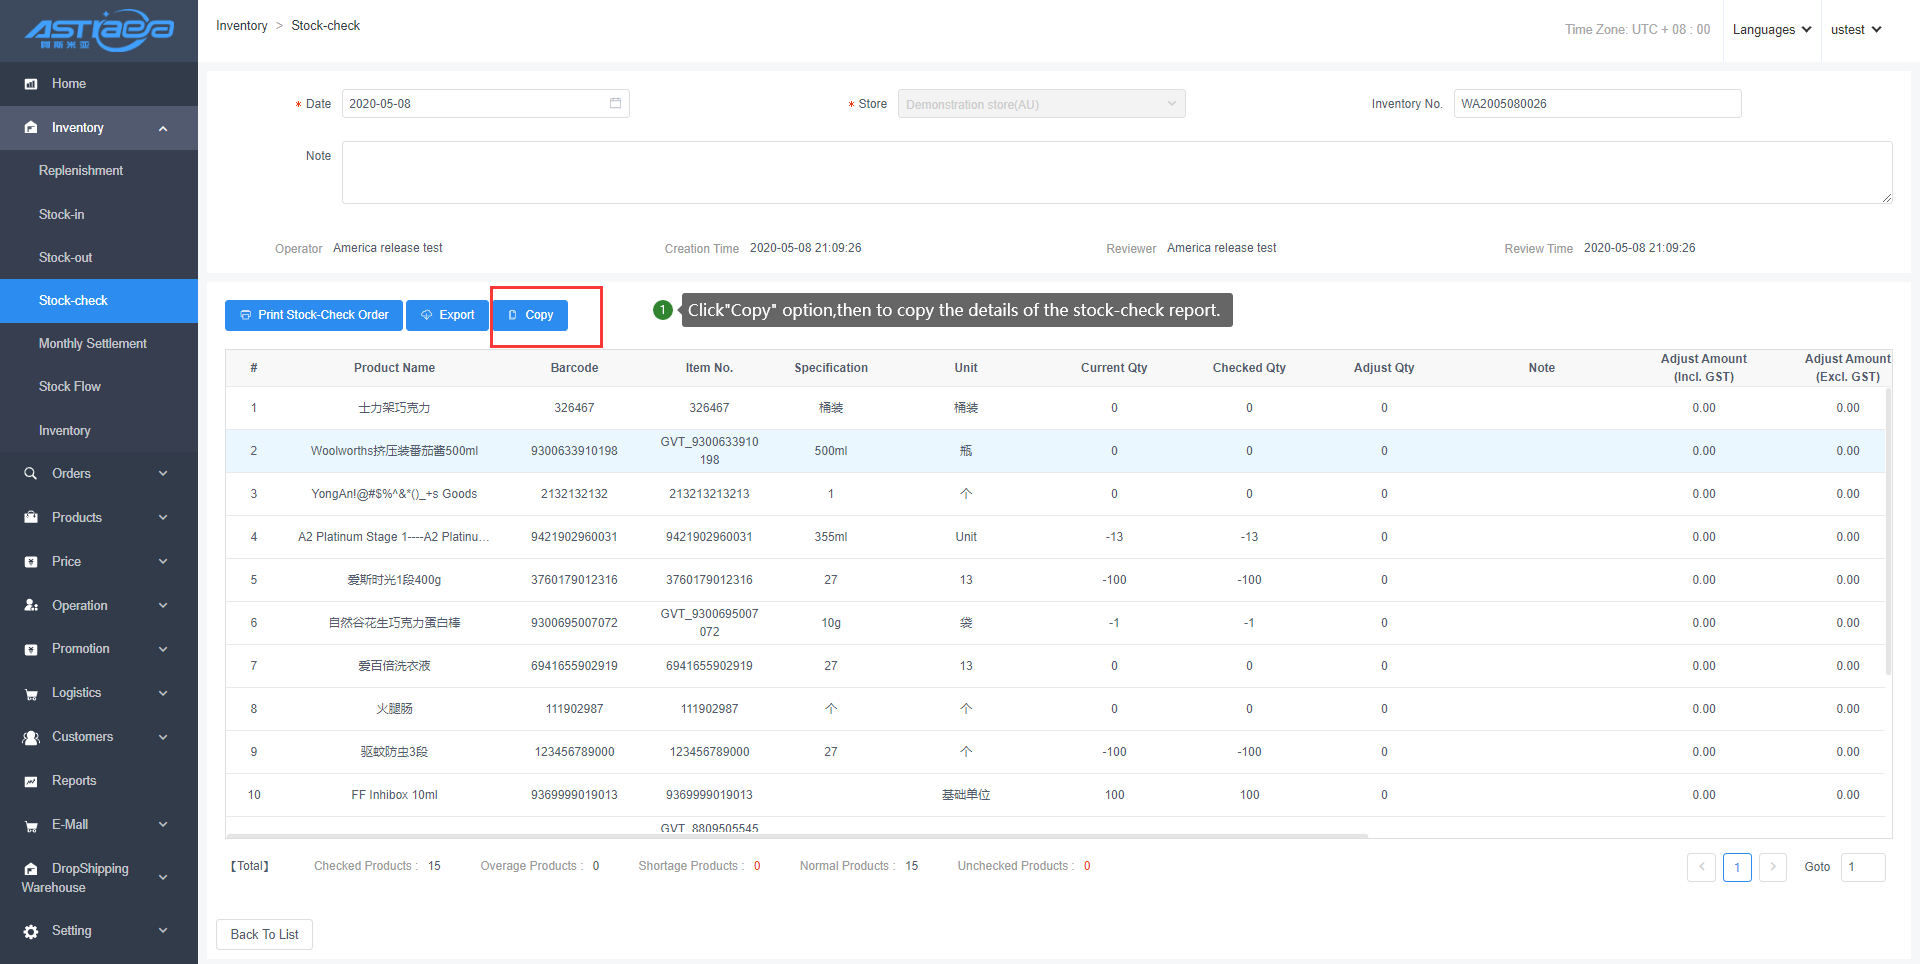Open the Languages dropdown
Viewport: 1920px width, 964px height.
1771,30
